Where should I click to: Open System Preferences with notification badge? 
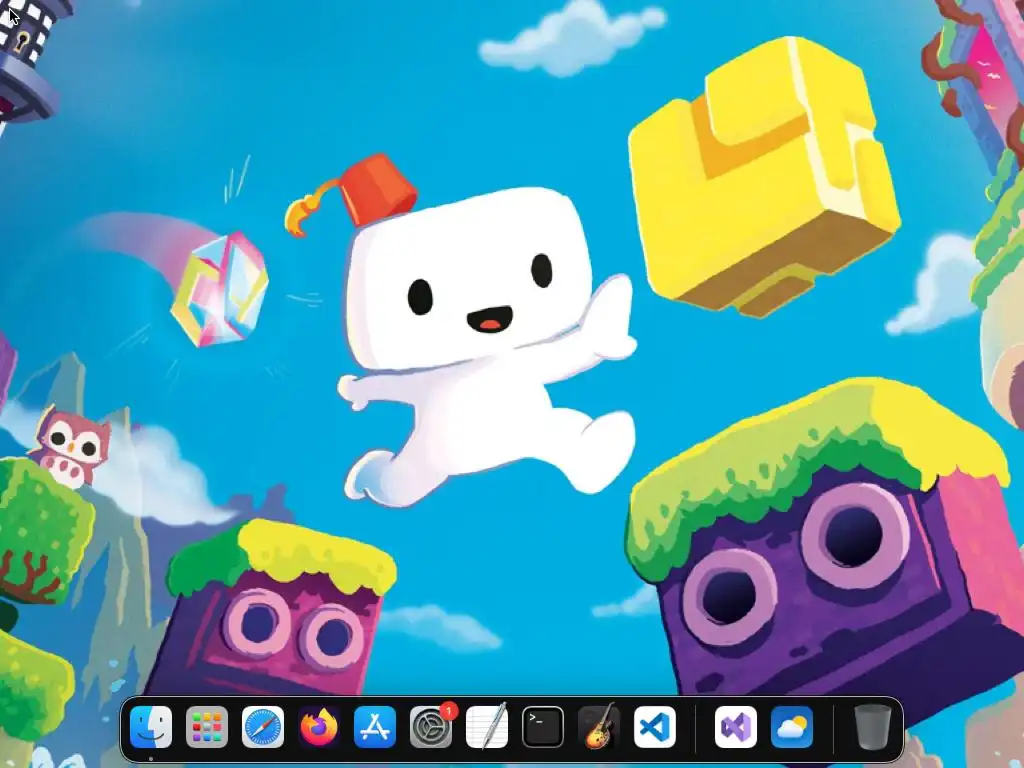pos(431,727)
